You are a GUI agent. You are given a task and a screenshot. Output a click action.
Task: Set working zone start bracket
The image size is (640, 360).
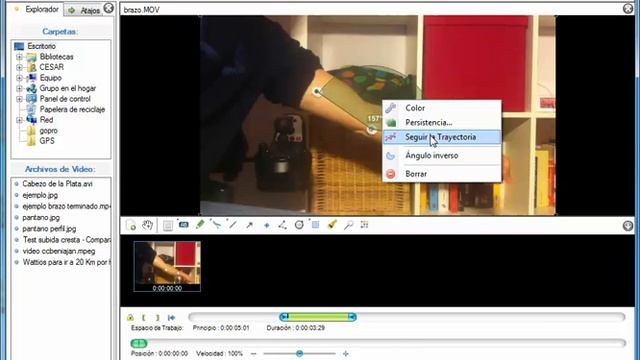pyautogui.click(x=144, y=317)
